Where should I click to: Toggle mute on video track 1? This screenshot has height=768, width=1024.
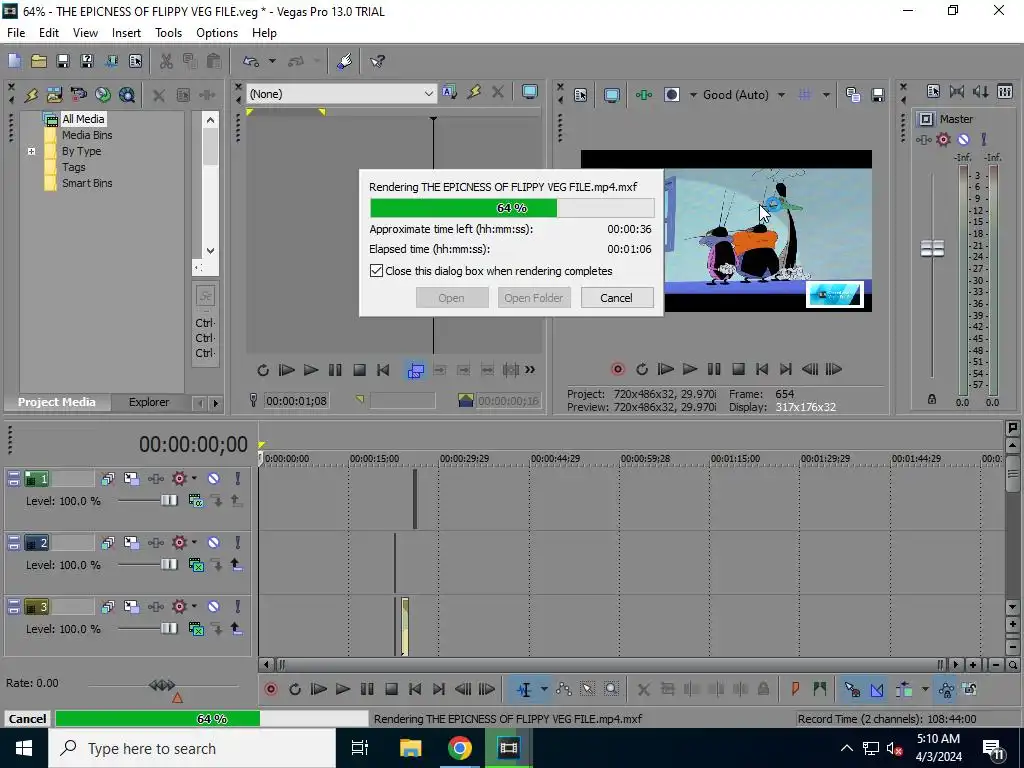tap(214, 479)
